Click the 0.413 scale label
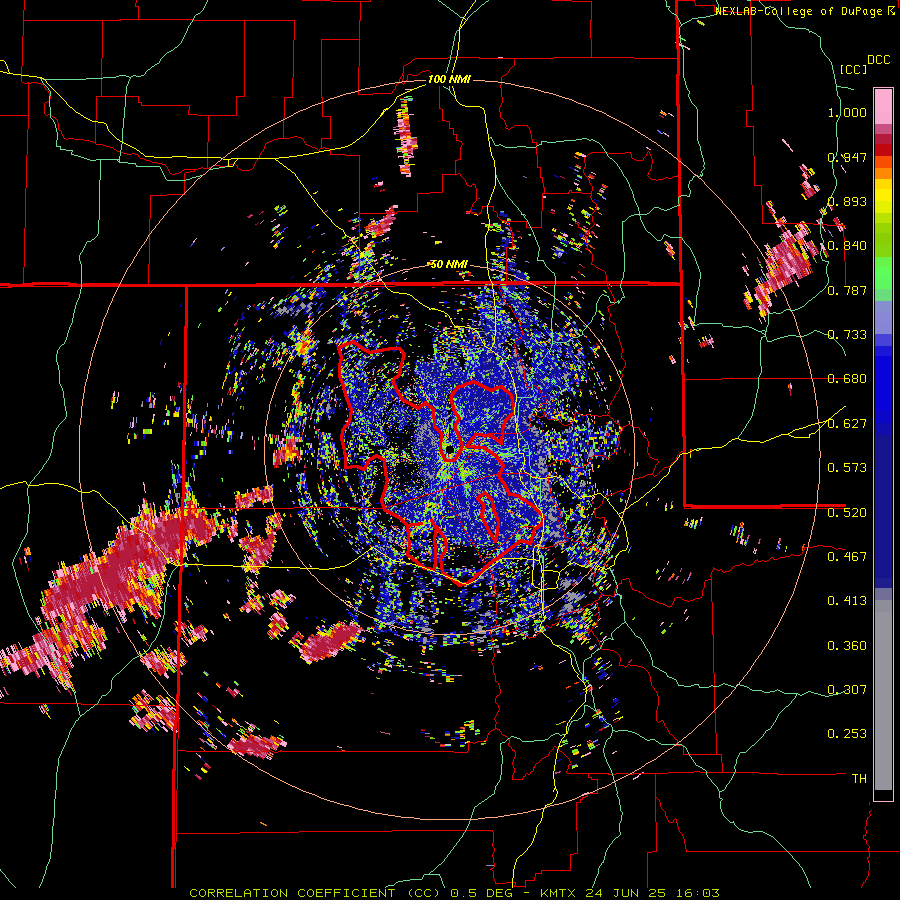Image resolution: width=900 pixels, height=900 pixels. point(847,601)
